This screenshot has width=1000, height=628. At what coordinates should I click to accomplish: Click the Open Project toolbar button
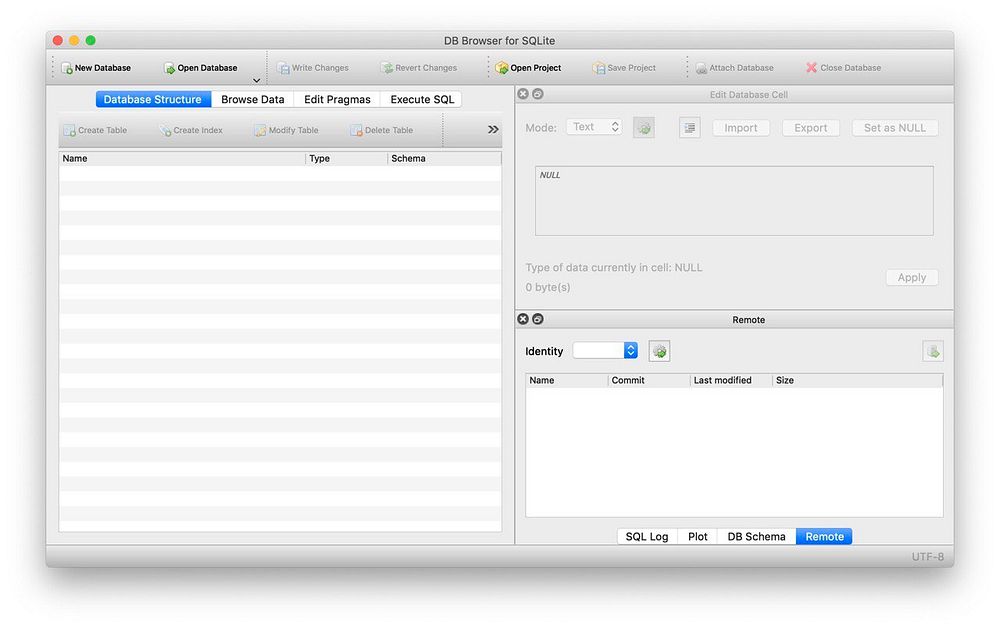tap(528, 68)
